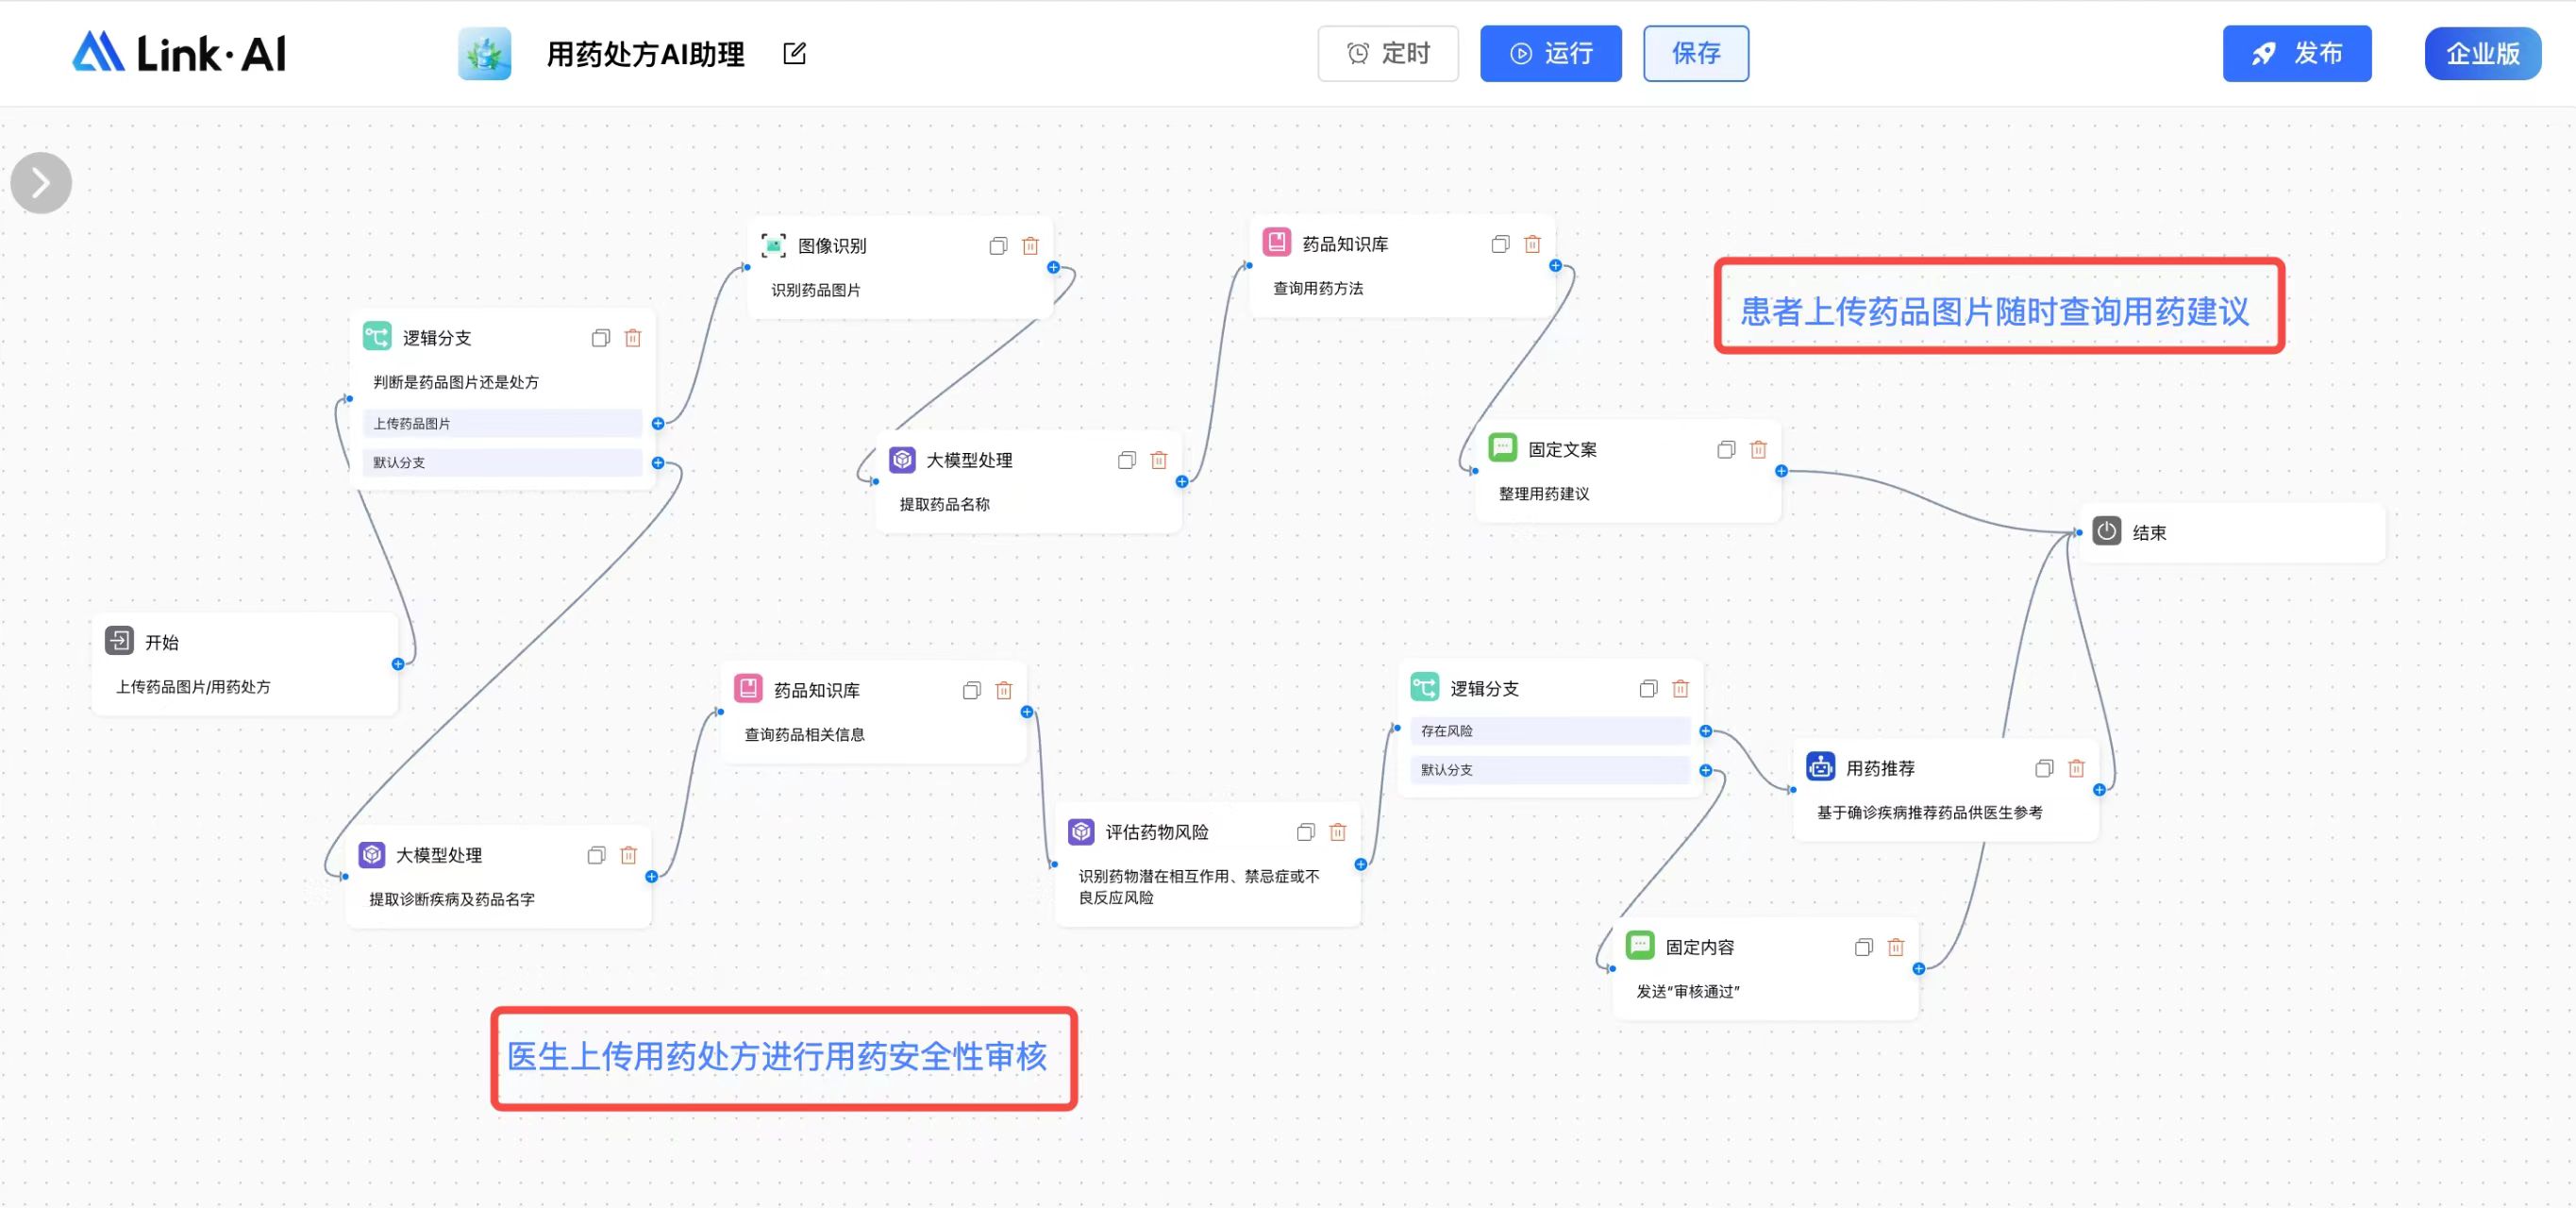The image size is (2576, 1208).
Task: Delete the 逻辑分支 判断是药品图片还是处方 node
Action: pos(633,338)
